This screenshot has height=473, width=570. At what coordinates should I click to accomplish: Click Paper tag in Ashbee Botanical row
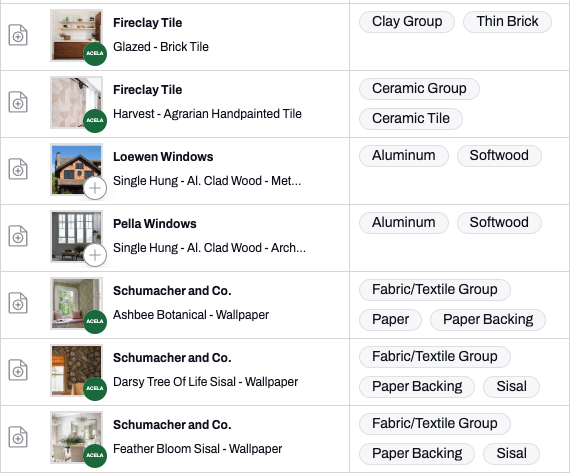390,320
